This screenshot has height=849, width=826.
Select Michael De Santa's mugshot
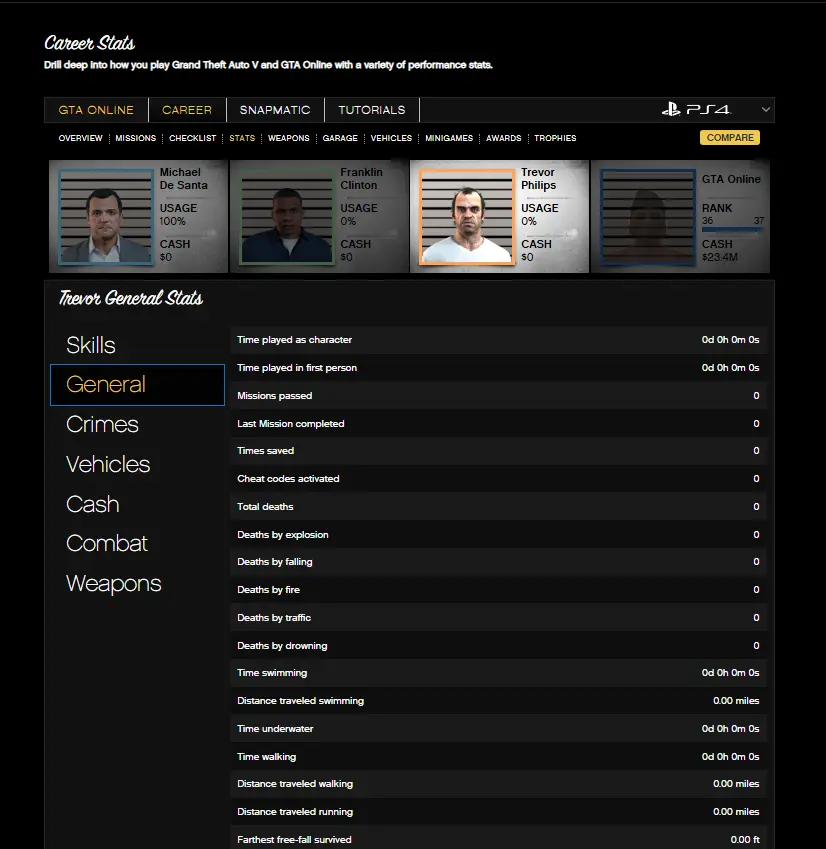click(104, 217)
